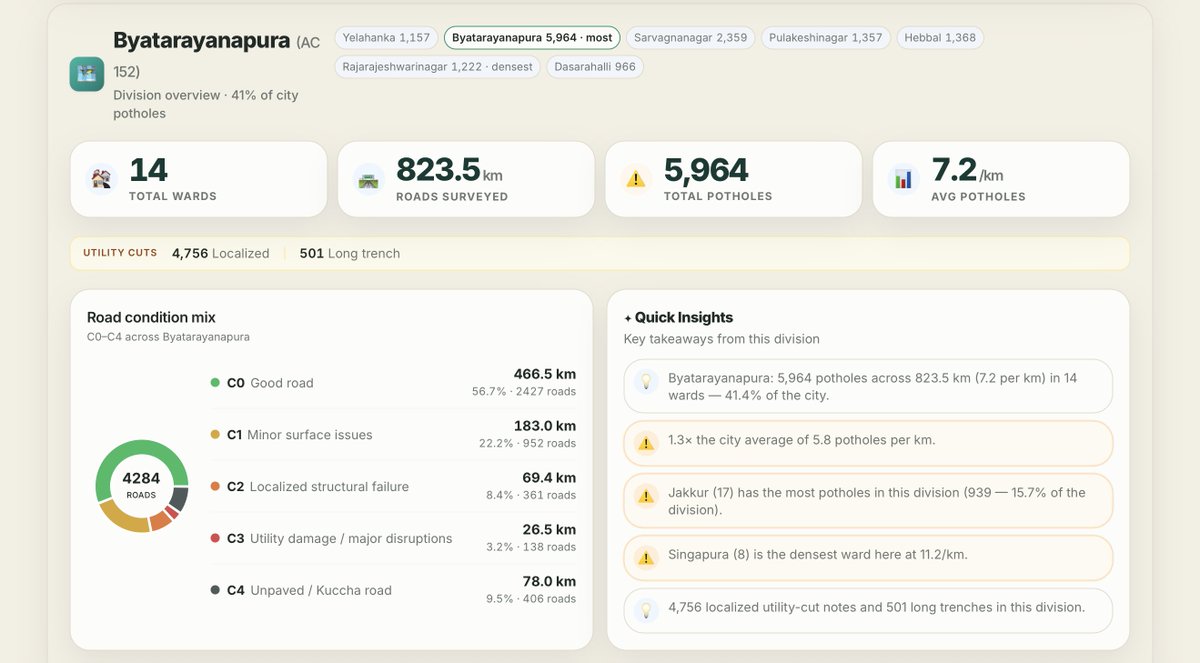Click the C0 Good road row label
1200x663 pixels.
[270, 383]
